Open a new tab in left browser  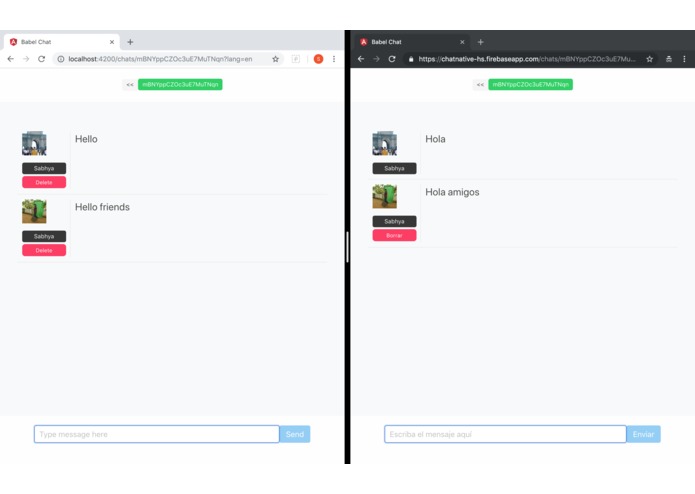coord(130,42)
